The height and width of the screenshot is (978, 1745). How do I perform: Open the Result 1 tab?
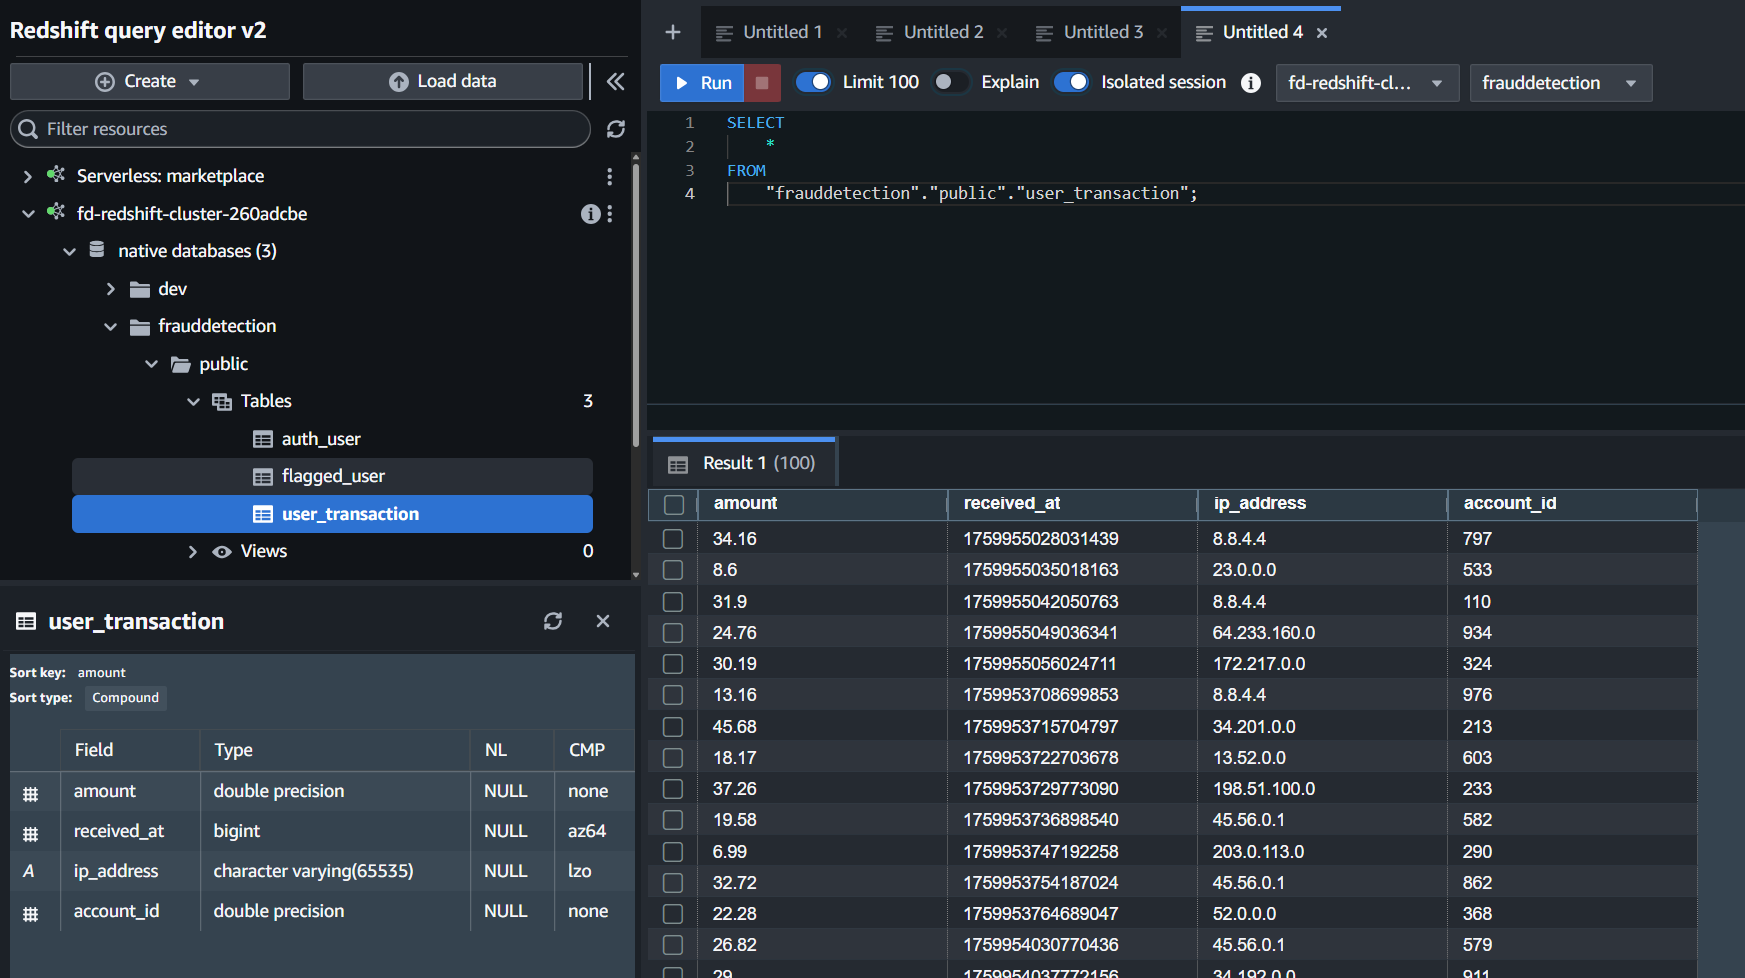[x=744, y=463]
